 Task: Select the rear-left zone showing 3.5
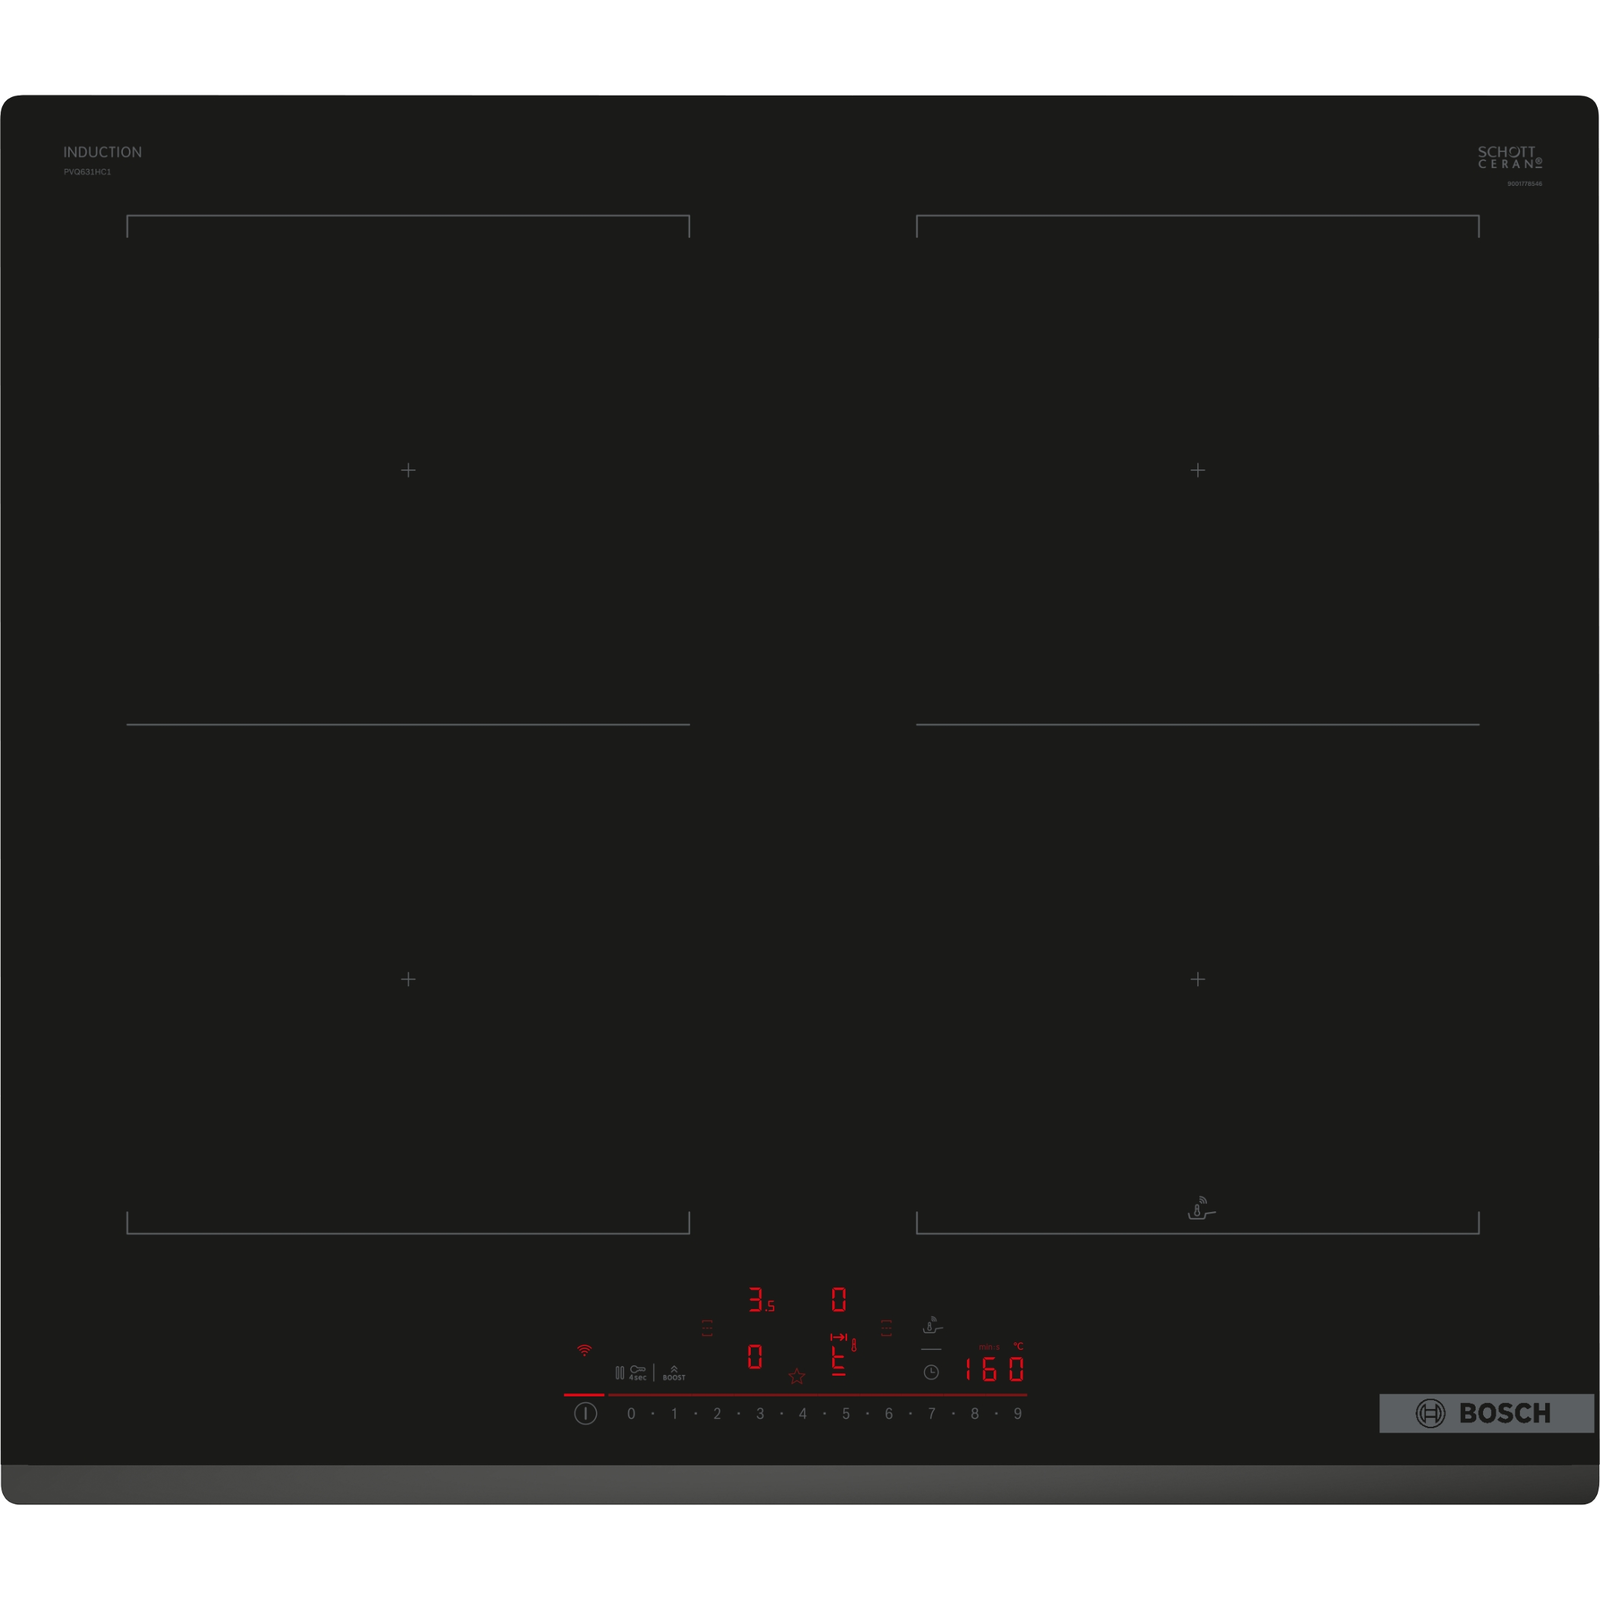[x=761, y=1300]
